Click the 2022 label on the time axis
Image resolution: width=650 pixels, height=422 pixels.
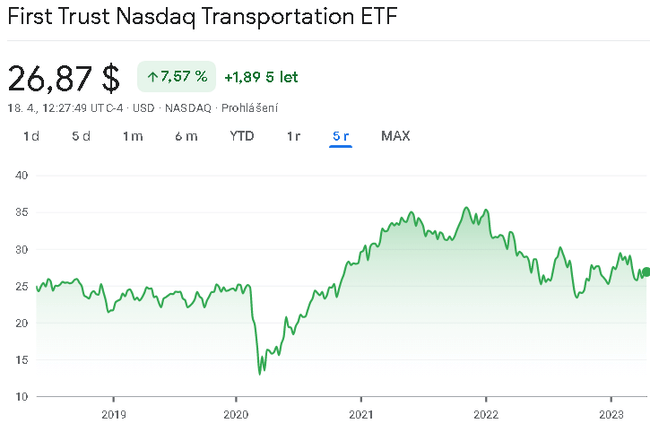(486, 413)
